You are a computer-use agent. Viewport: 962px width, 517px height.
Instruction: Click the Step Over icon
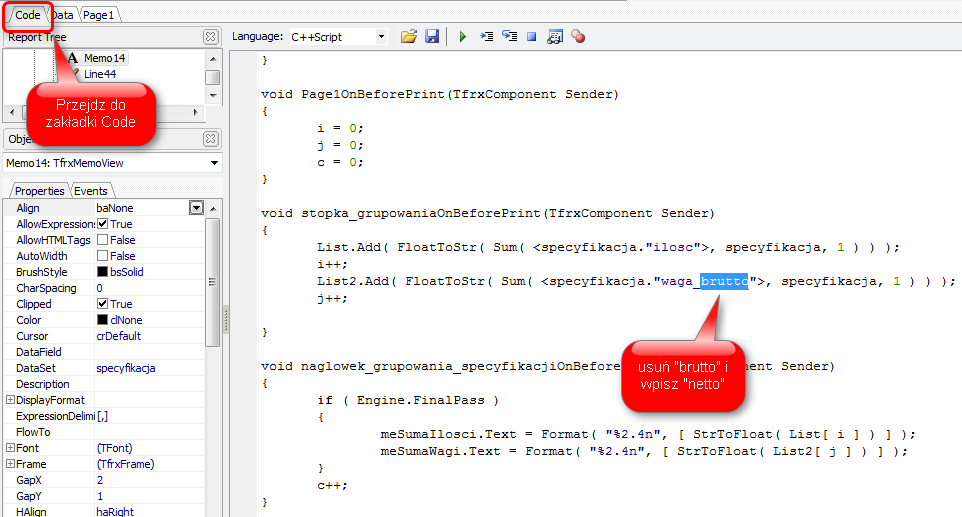pos(509,37)
